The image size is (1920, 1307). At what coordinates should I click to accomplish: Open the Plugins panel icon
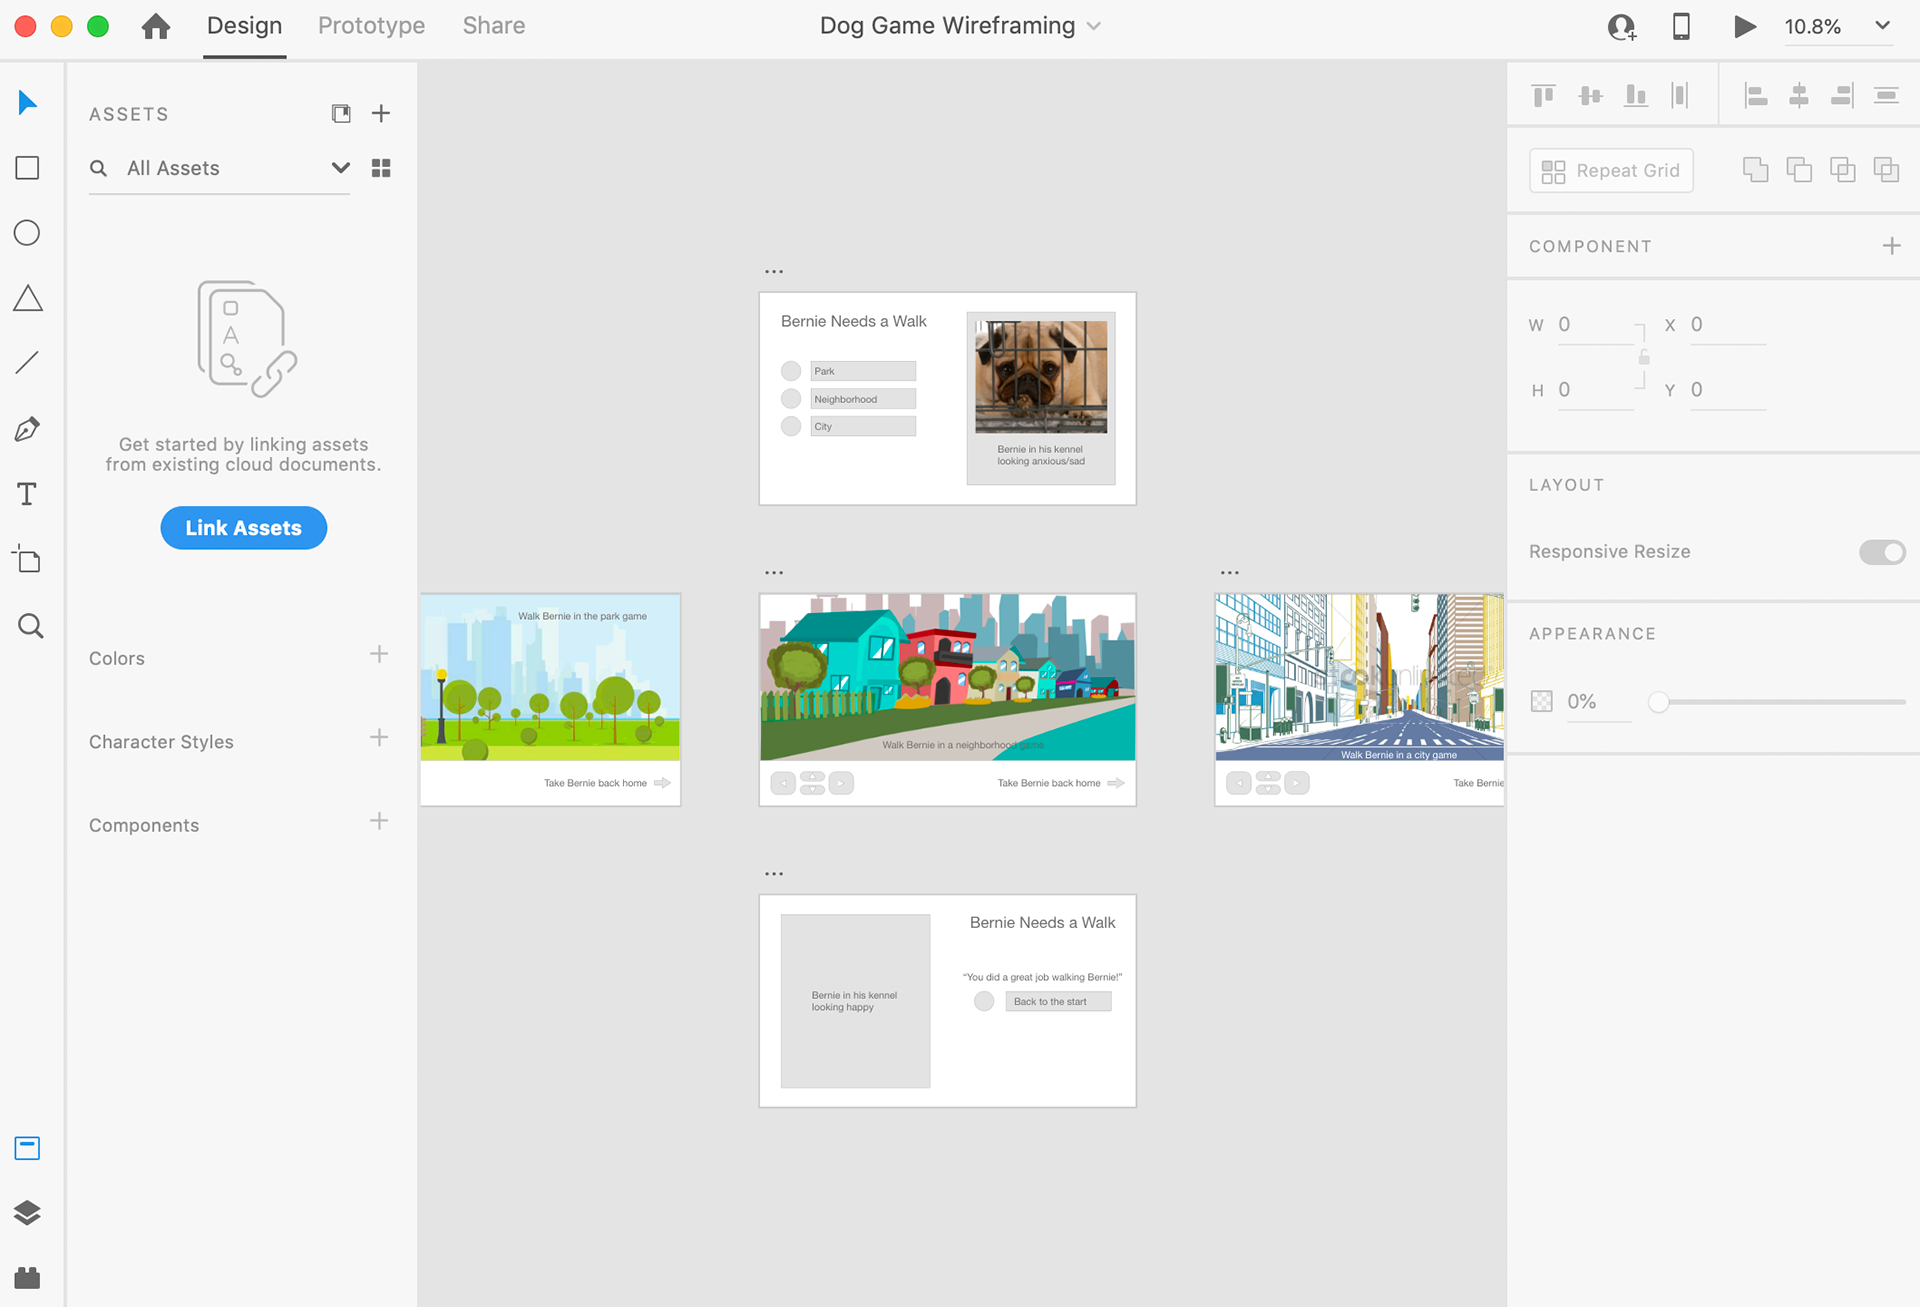click(x=27, y=1278)
